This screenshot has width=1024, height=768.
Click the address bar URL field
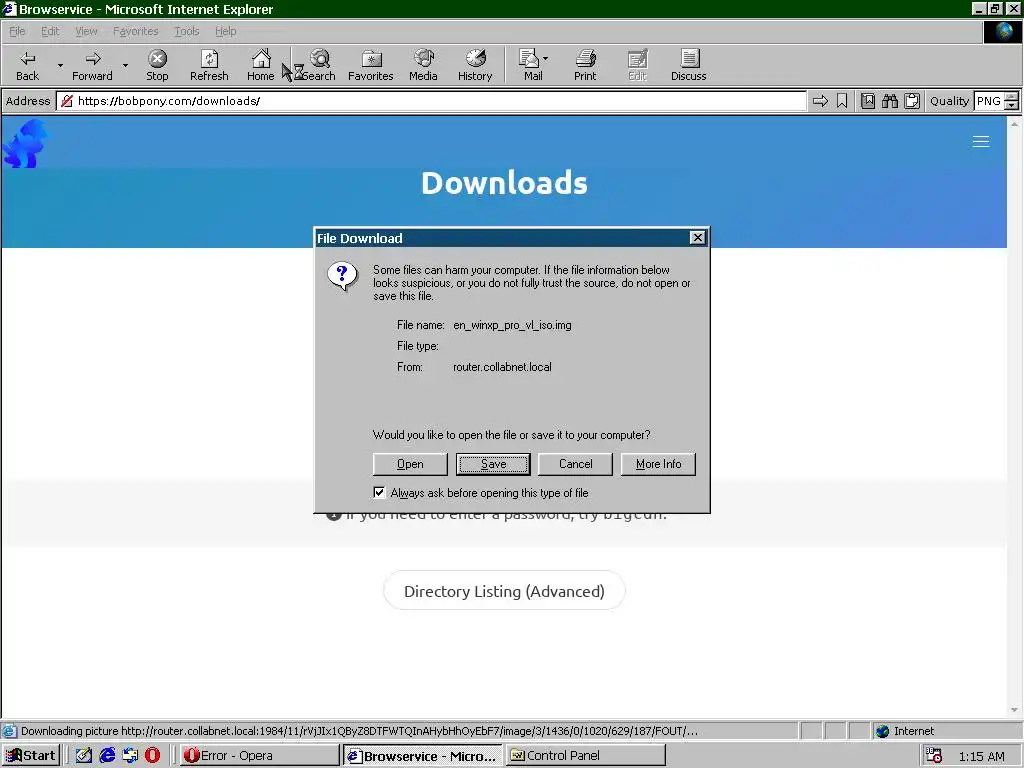pyautogui.click(x=431, y=101)
